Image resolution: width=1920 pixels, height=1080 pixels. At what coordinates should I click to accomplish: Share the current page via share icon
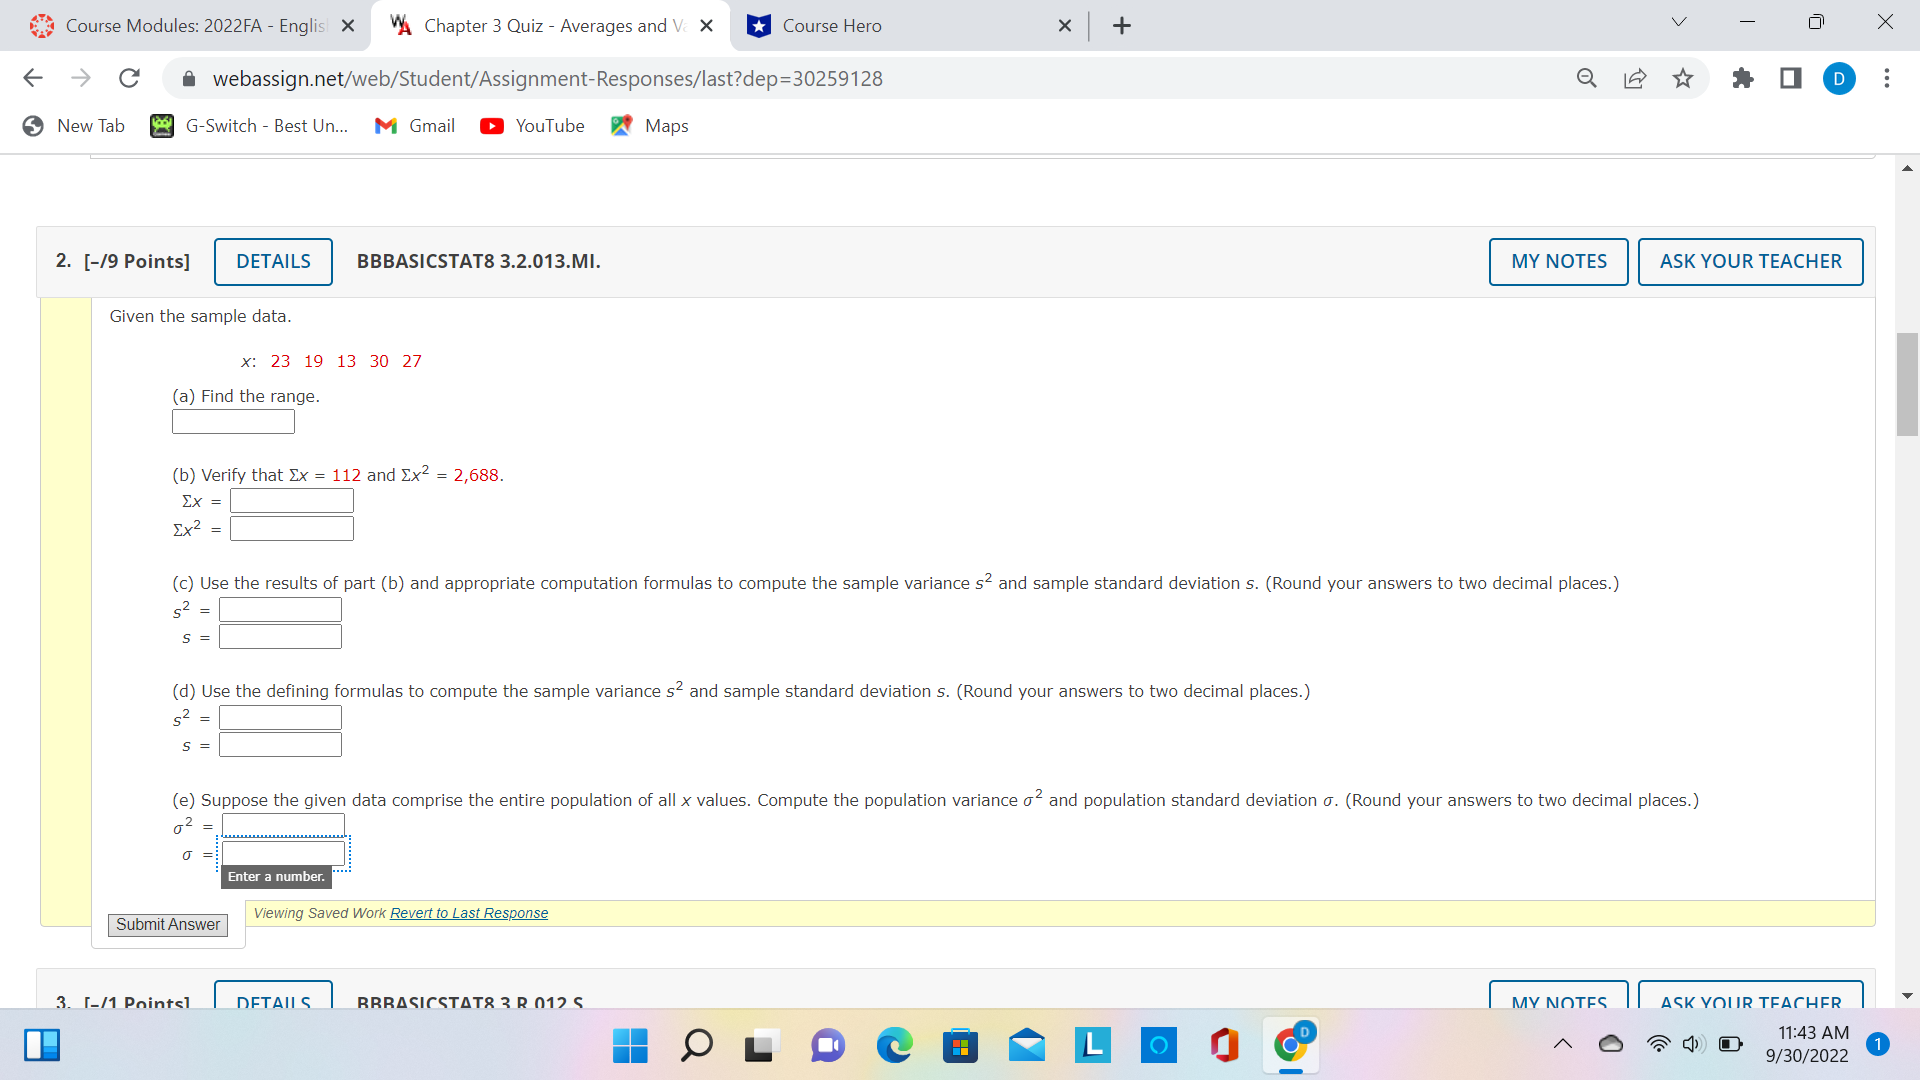point(1635,78)
